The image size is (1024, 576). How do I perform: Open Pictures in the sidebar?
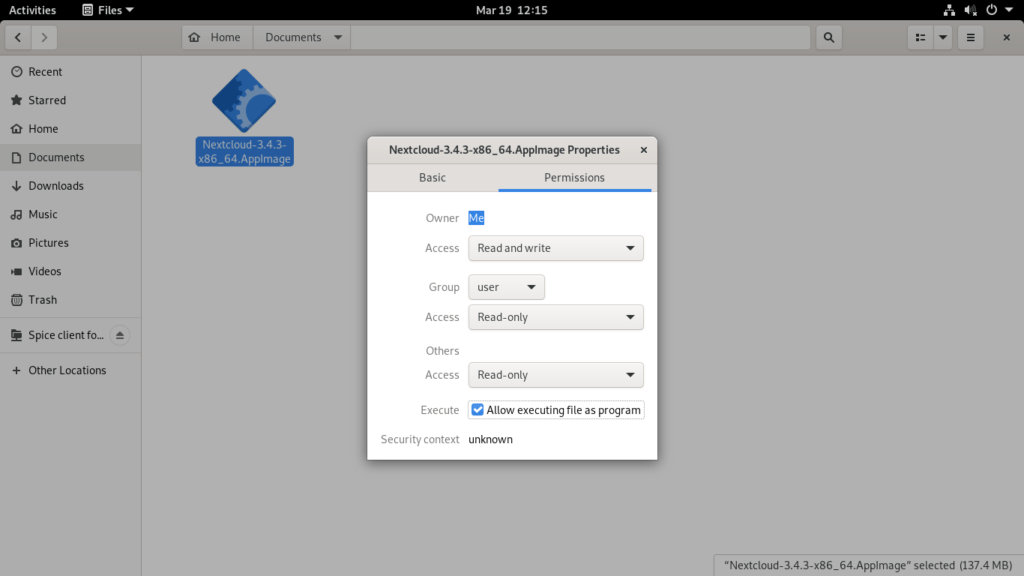[x=71, y=243]
